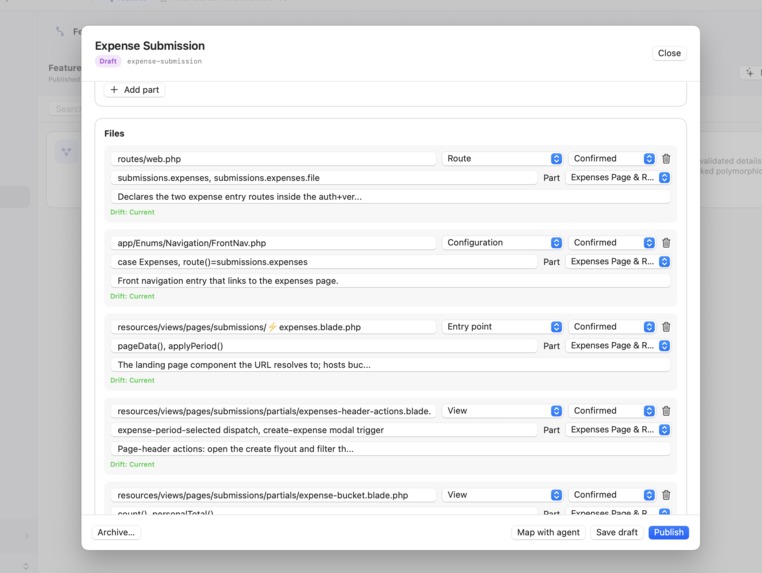Edit the app/Enums/Navigation/FrontNav.php path field
This screenshot has width=762, height=573.
[273, 243]
